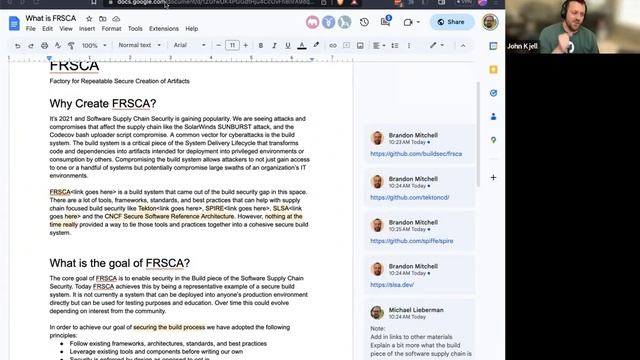Open editing mode pencil dropdown
The image size is (640, 360).
point(436,45)
